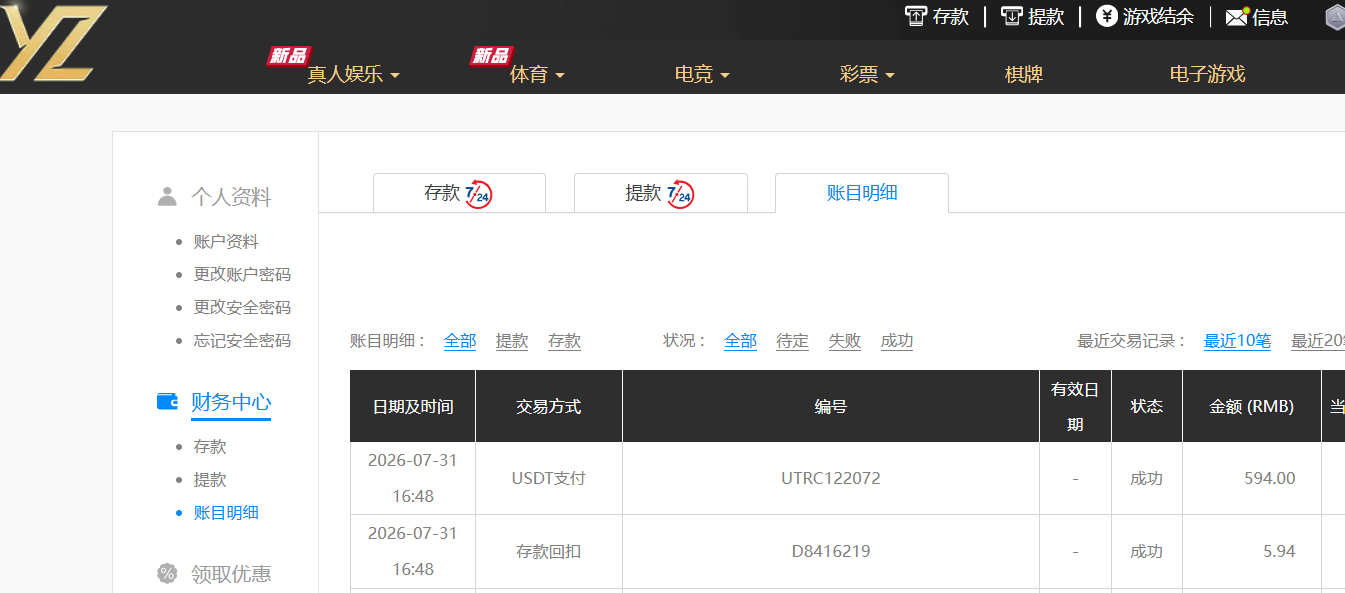The image size is (1345, 593).
Task: Open 领取优惠 section in the sidebar
Action: [231, 574]
